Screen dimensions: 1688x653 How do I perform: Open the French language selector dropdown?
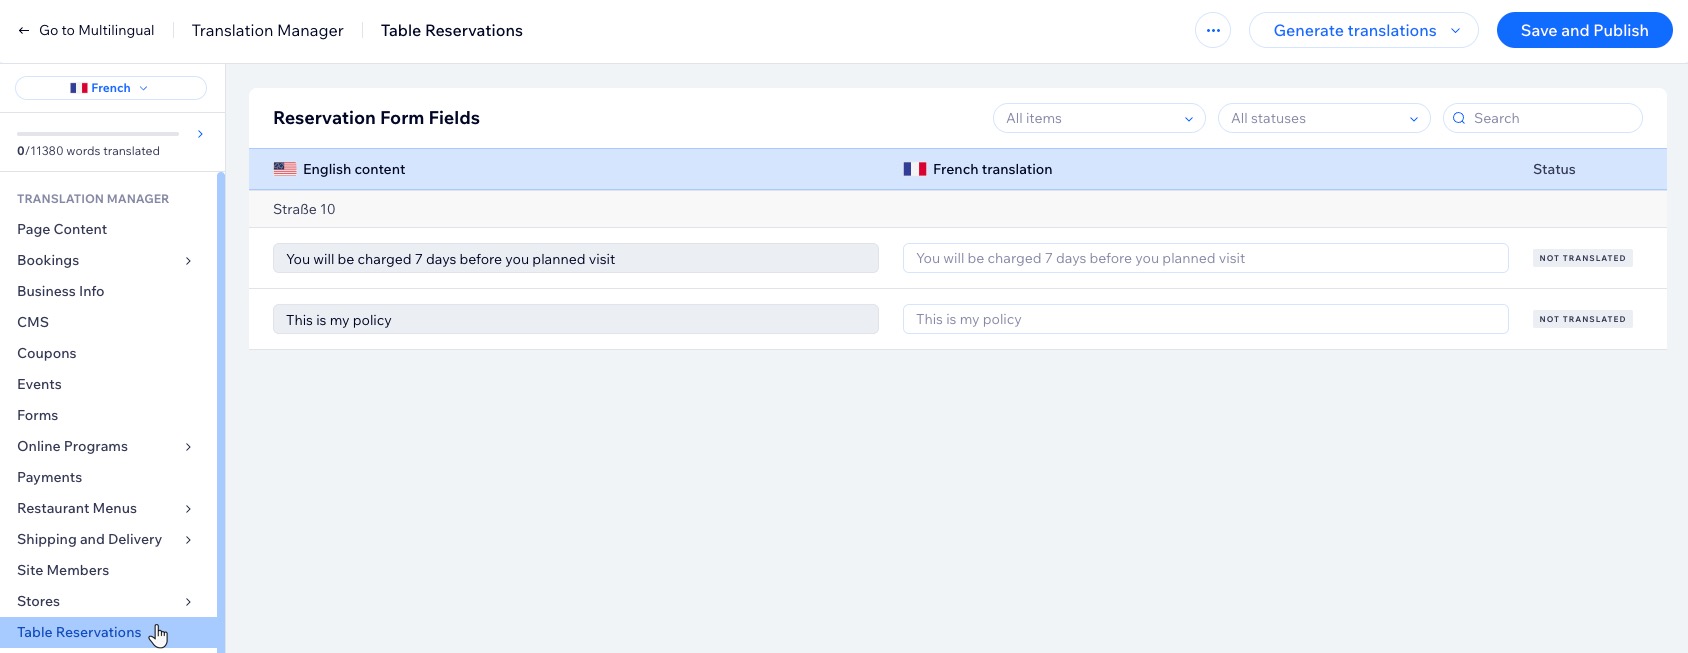tap(111, 88)
